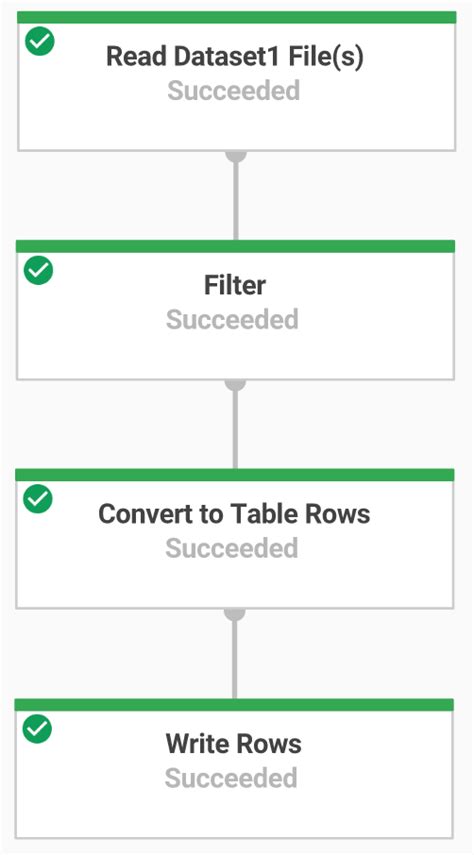
Task: Click the success checkmark on Write Rows
Action: click(x=38, y=729)
